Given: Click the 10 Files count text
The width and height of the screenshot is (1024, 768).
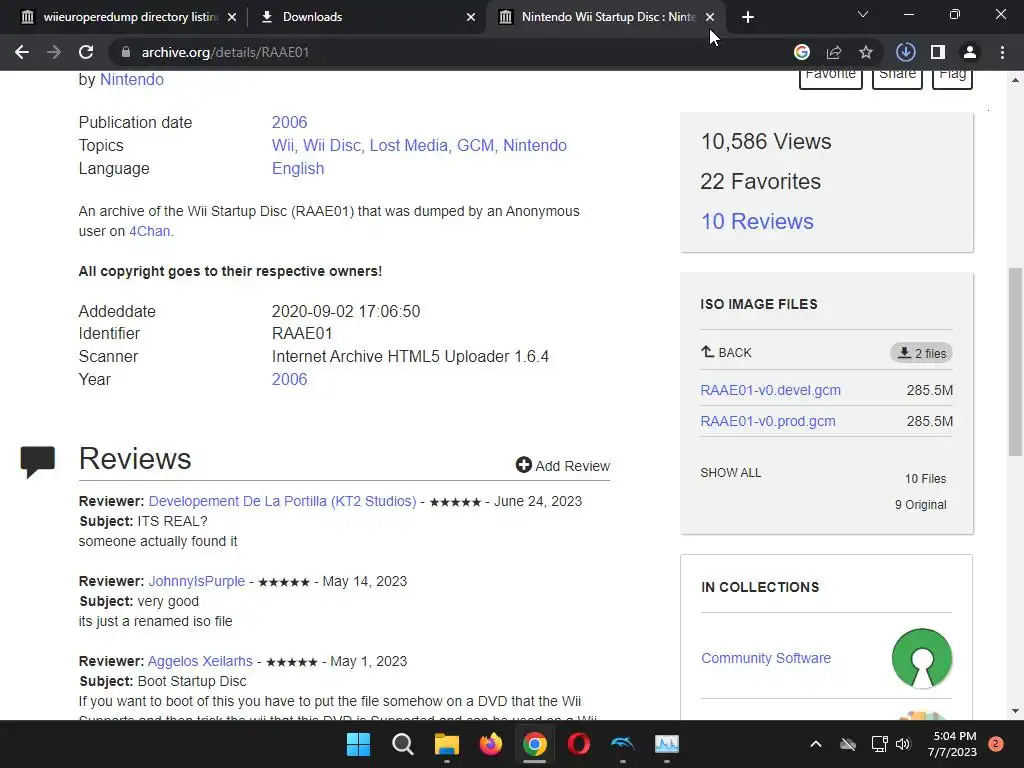Looking at the screenshot, I should [x=925, y=479].
